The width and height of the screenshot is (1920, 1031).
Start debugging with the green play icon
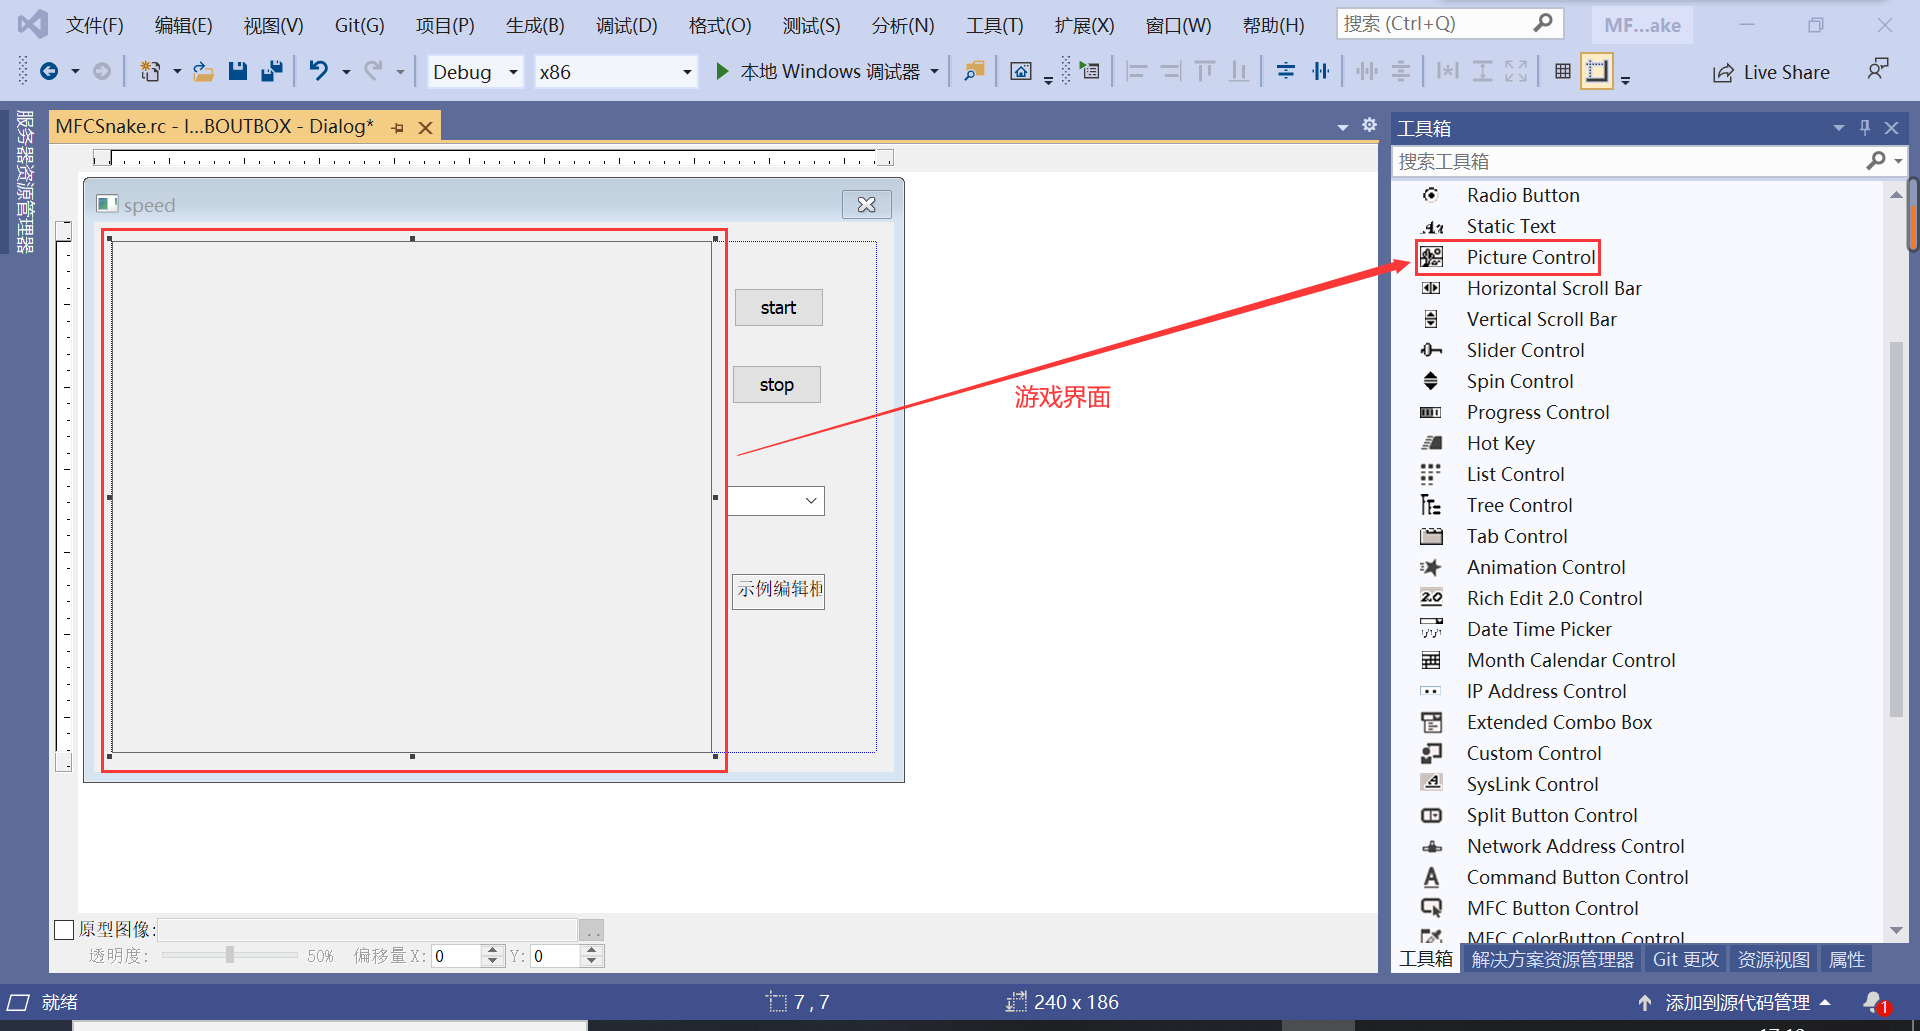[x=722, y=71]
